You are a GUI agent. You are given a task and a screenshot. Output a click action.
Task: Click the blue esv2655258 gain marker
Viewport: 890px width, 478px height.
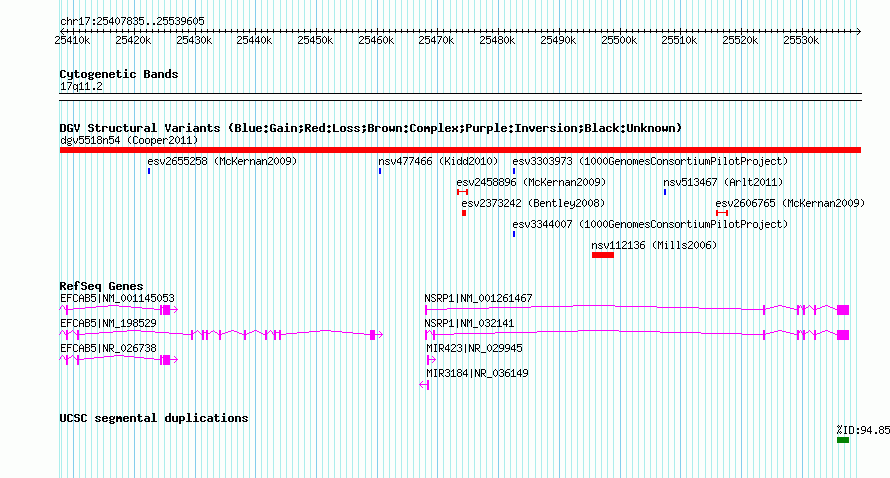(149, 171)
